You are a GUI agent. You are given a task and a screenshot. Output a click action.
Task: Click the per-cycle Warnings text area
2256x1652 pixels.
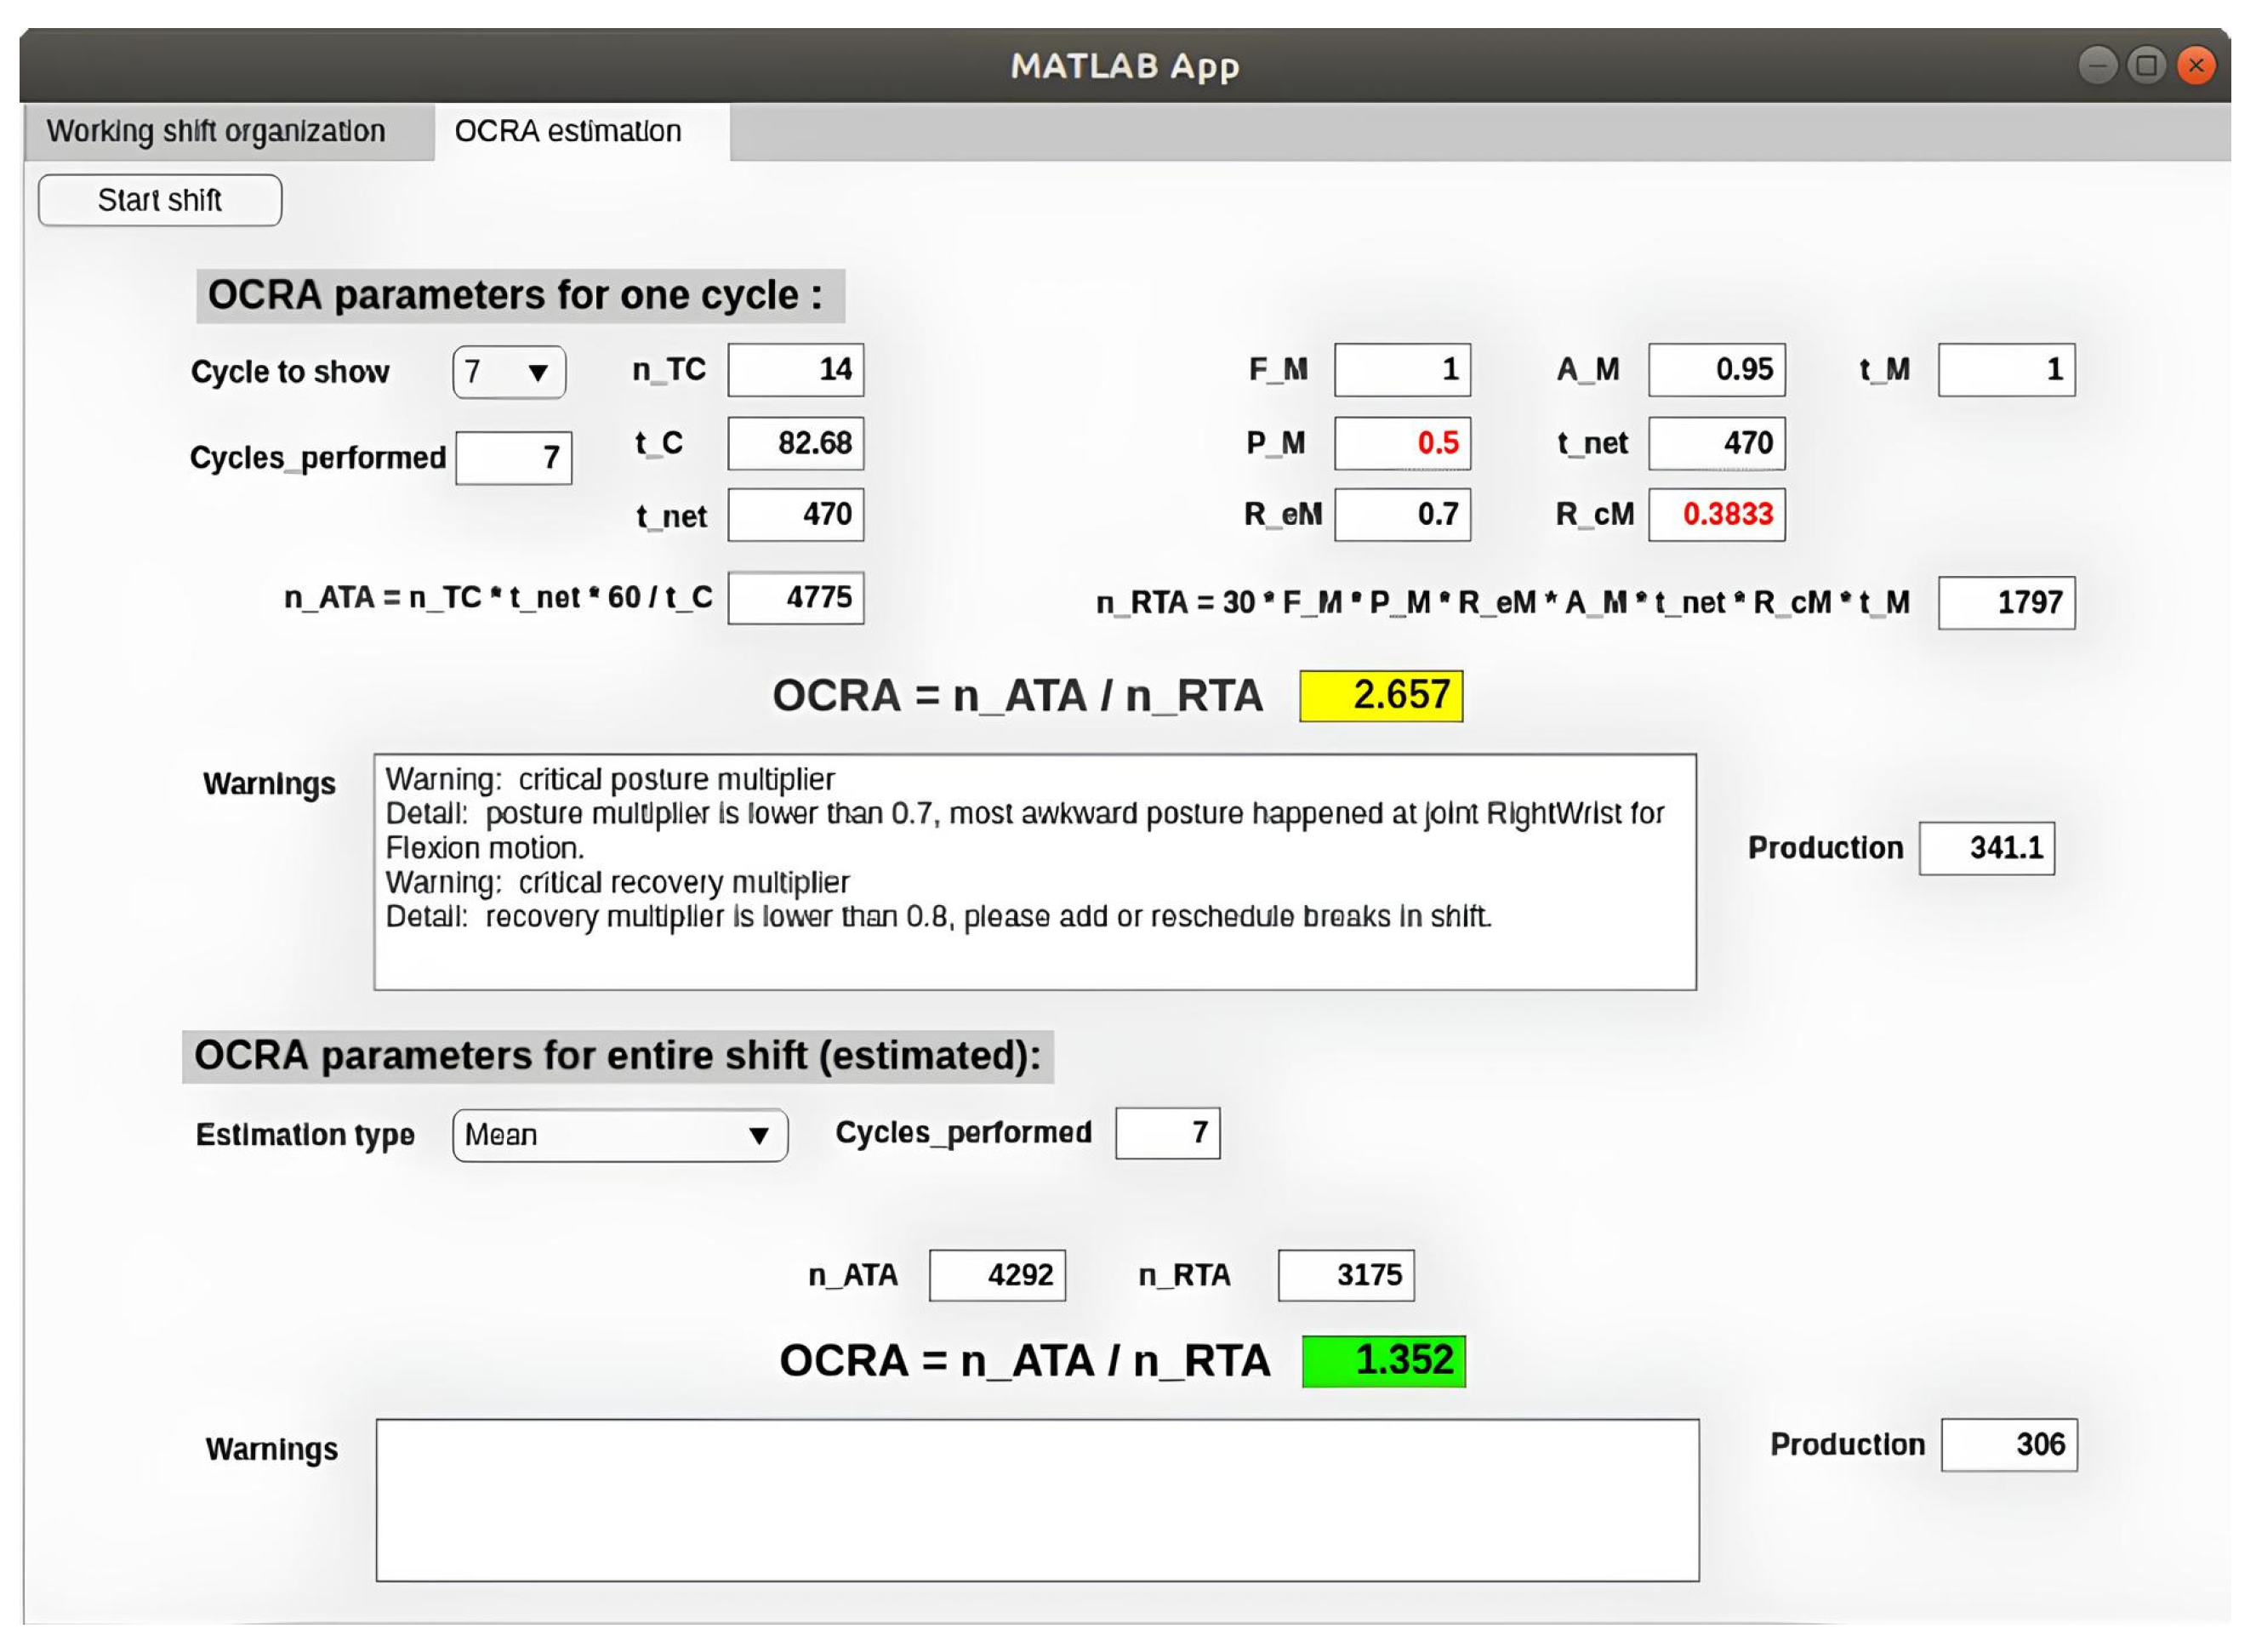click(1035, 872)
